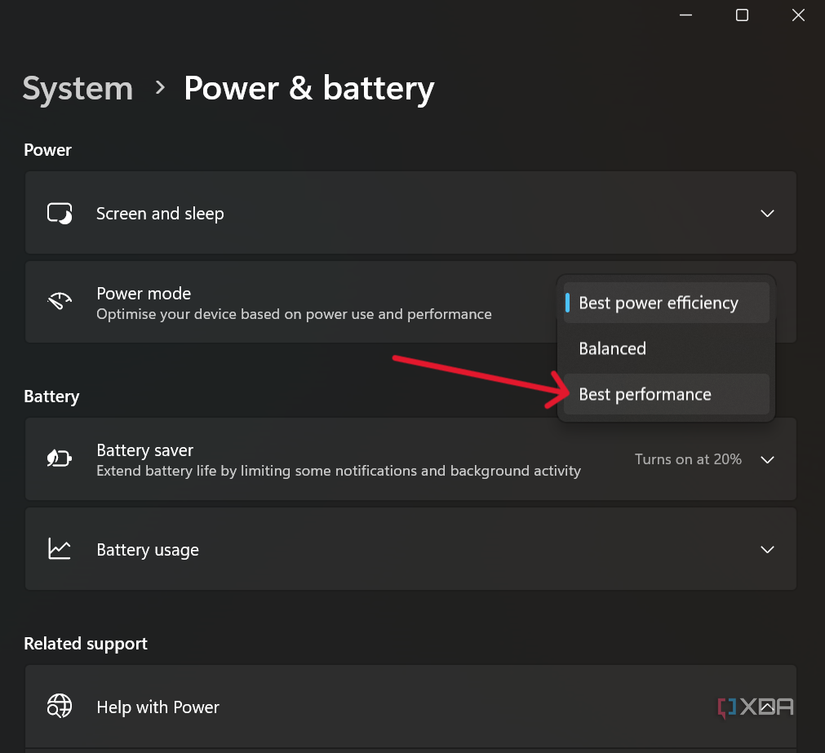The height and width of the screenshot is (753, 825).
Task: Select the Balanced power mode
Action: pyautogui.click(x=612, y=348)
